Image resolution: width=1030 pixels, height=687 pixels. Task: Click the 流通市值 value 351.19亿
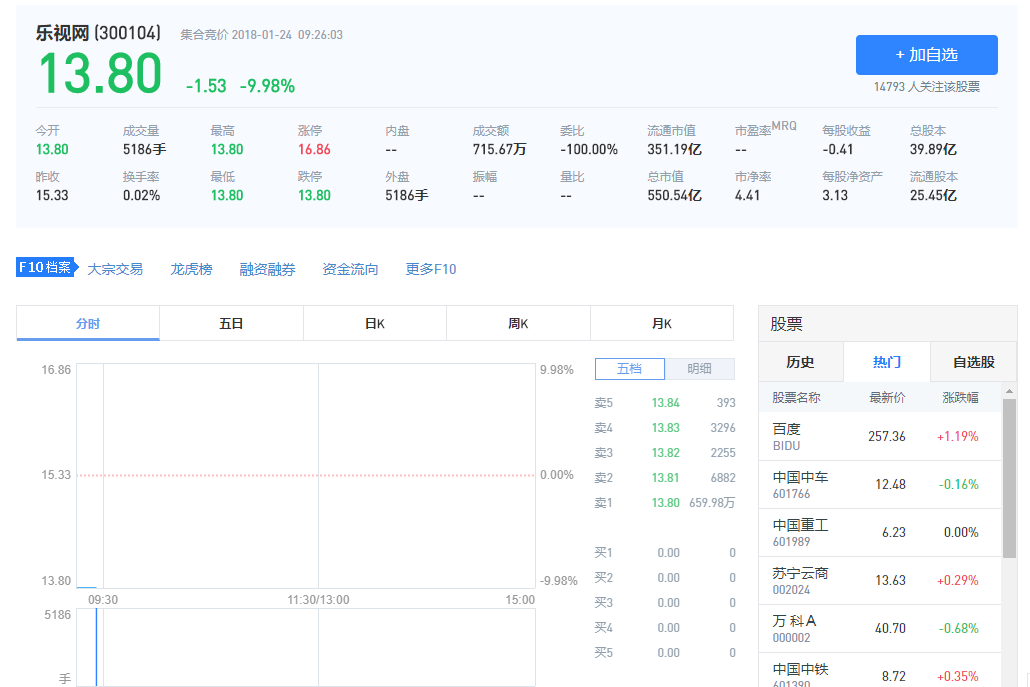(674, 149)
